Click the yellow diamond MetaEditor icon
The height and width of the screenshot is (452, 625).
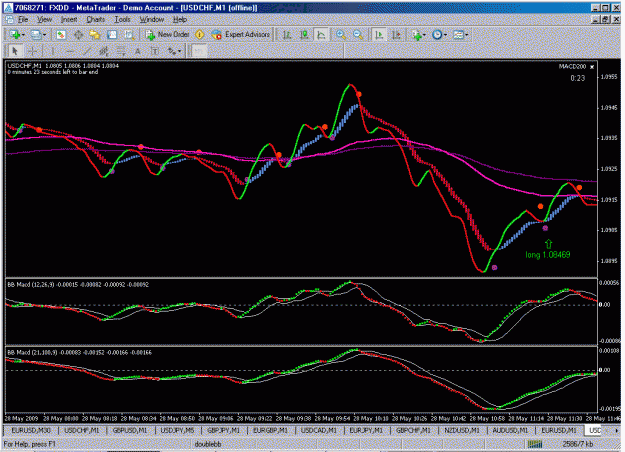point(200,35)
